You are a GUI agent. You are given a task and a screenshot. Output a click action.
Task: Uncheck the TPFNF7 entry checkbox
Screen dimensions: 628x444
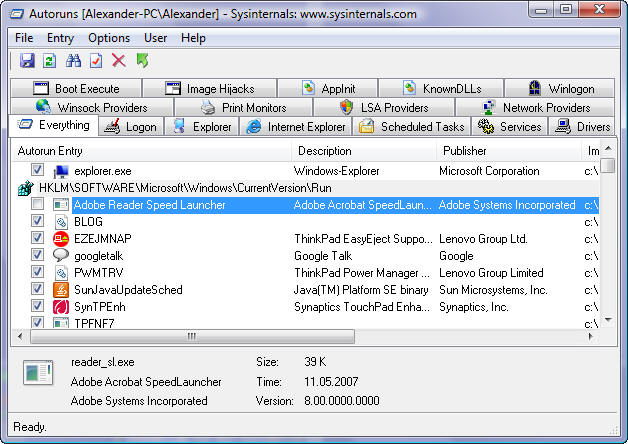37,322
